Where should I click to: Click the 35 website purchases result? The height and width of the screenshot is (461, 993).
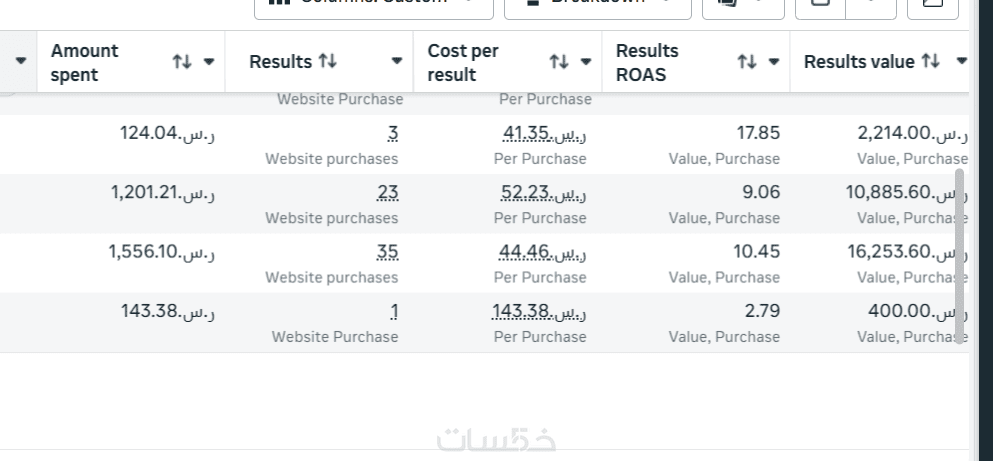pyautogui.click(x=387, y=252)
